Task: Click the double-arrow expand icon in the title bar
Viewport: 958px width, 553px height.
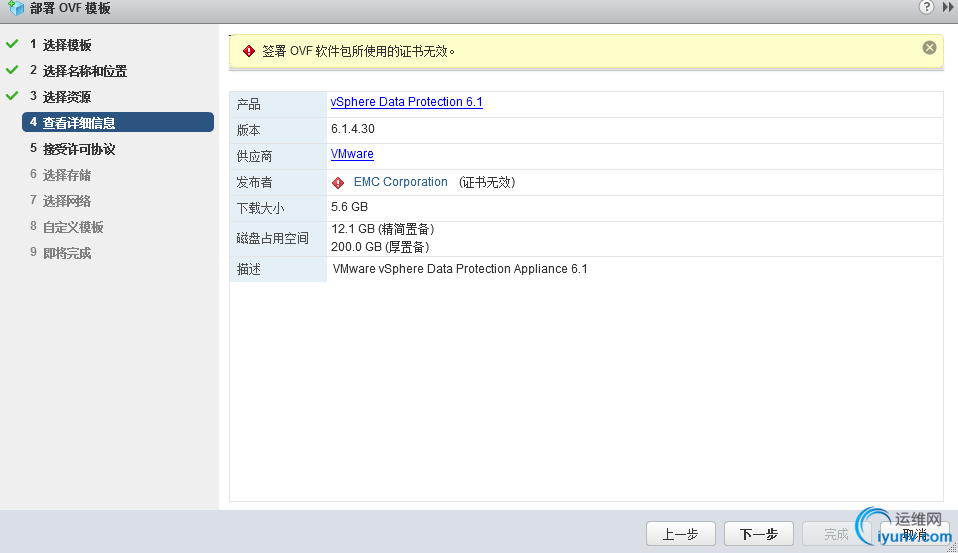Action: (x=948, y=7)
